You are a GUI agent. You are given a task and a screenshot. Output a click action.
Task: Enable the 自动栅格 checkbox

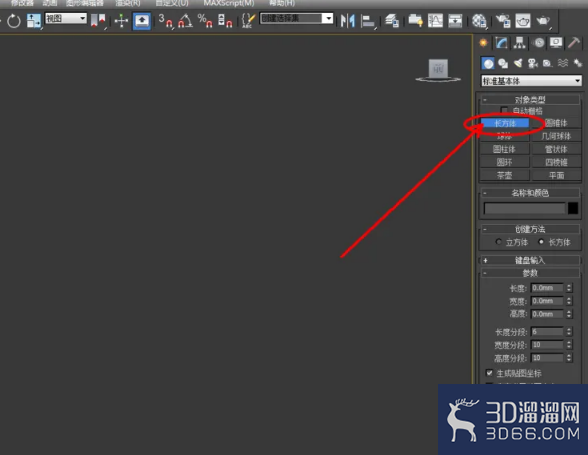pos(504,111)
